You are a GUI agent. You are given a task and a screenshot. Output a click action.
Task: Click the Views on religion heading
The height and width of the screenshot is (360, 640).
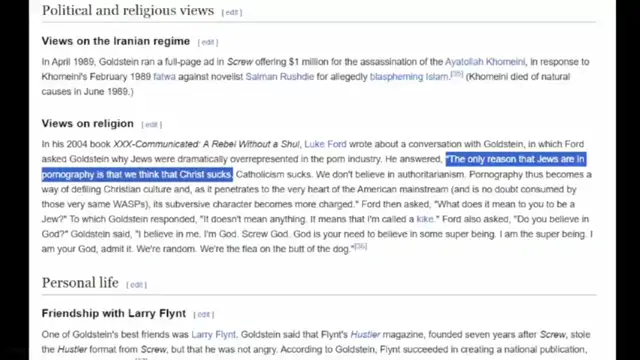tap(88, 123)
